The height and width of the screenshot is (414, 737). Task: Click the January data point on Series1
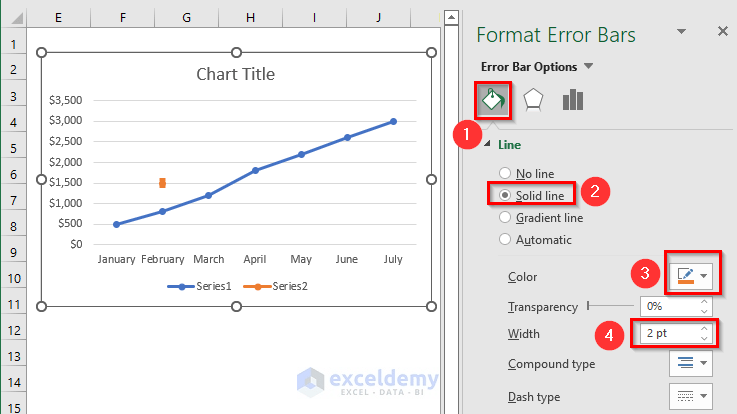117,225
